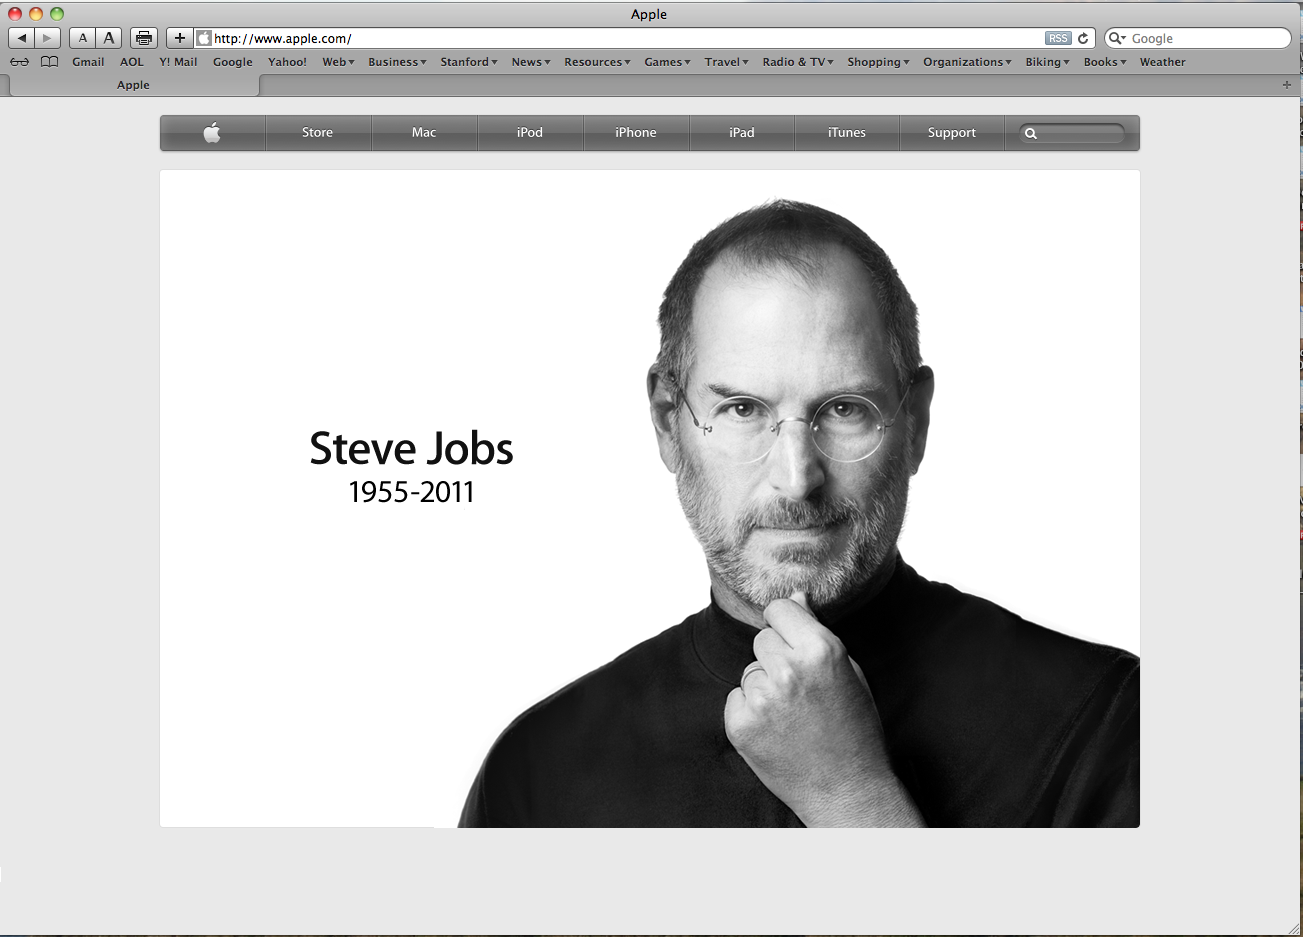Screen dimensions: 1303x937
Task: Click the print page icon
Action: click(144, 38)
